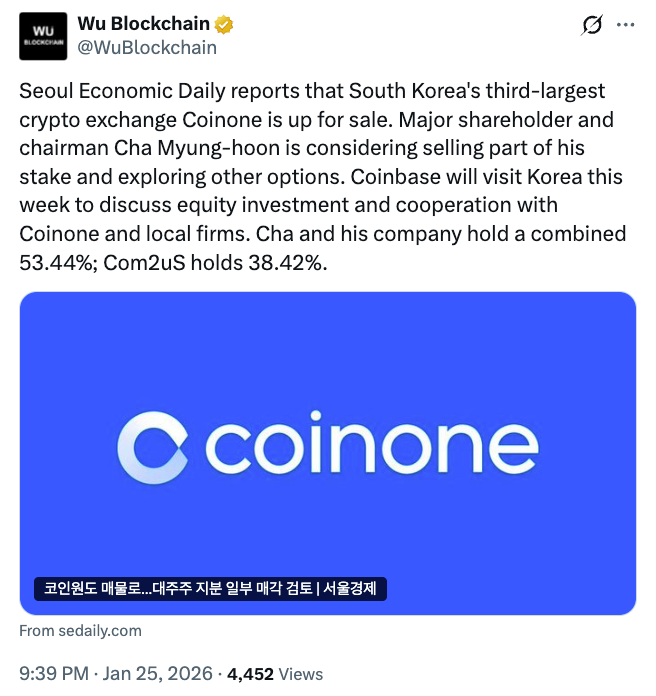Click the white "coinone" wordmark text

click(x=372, y=447)
